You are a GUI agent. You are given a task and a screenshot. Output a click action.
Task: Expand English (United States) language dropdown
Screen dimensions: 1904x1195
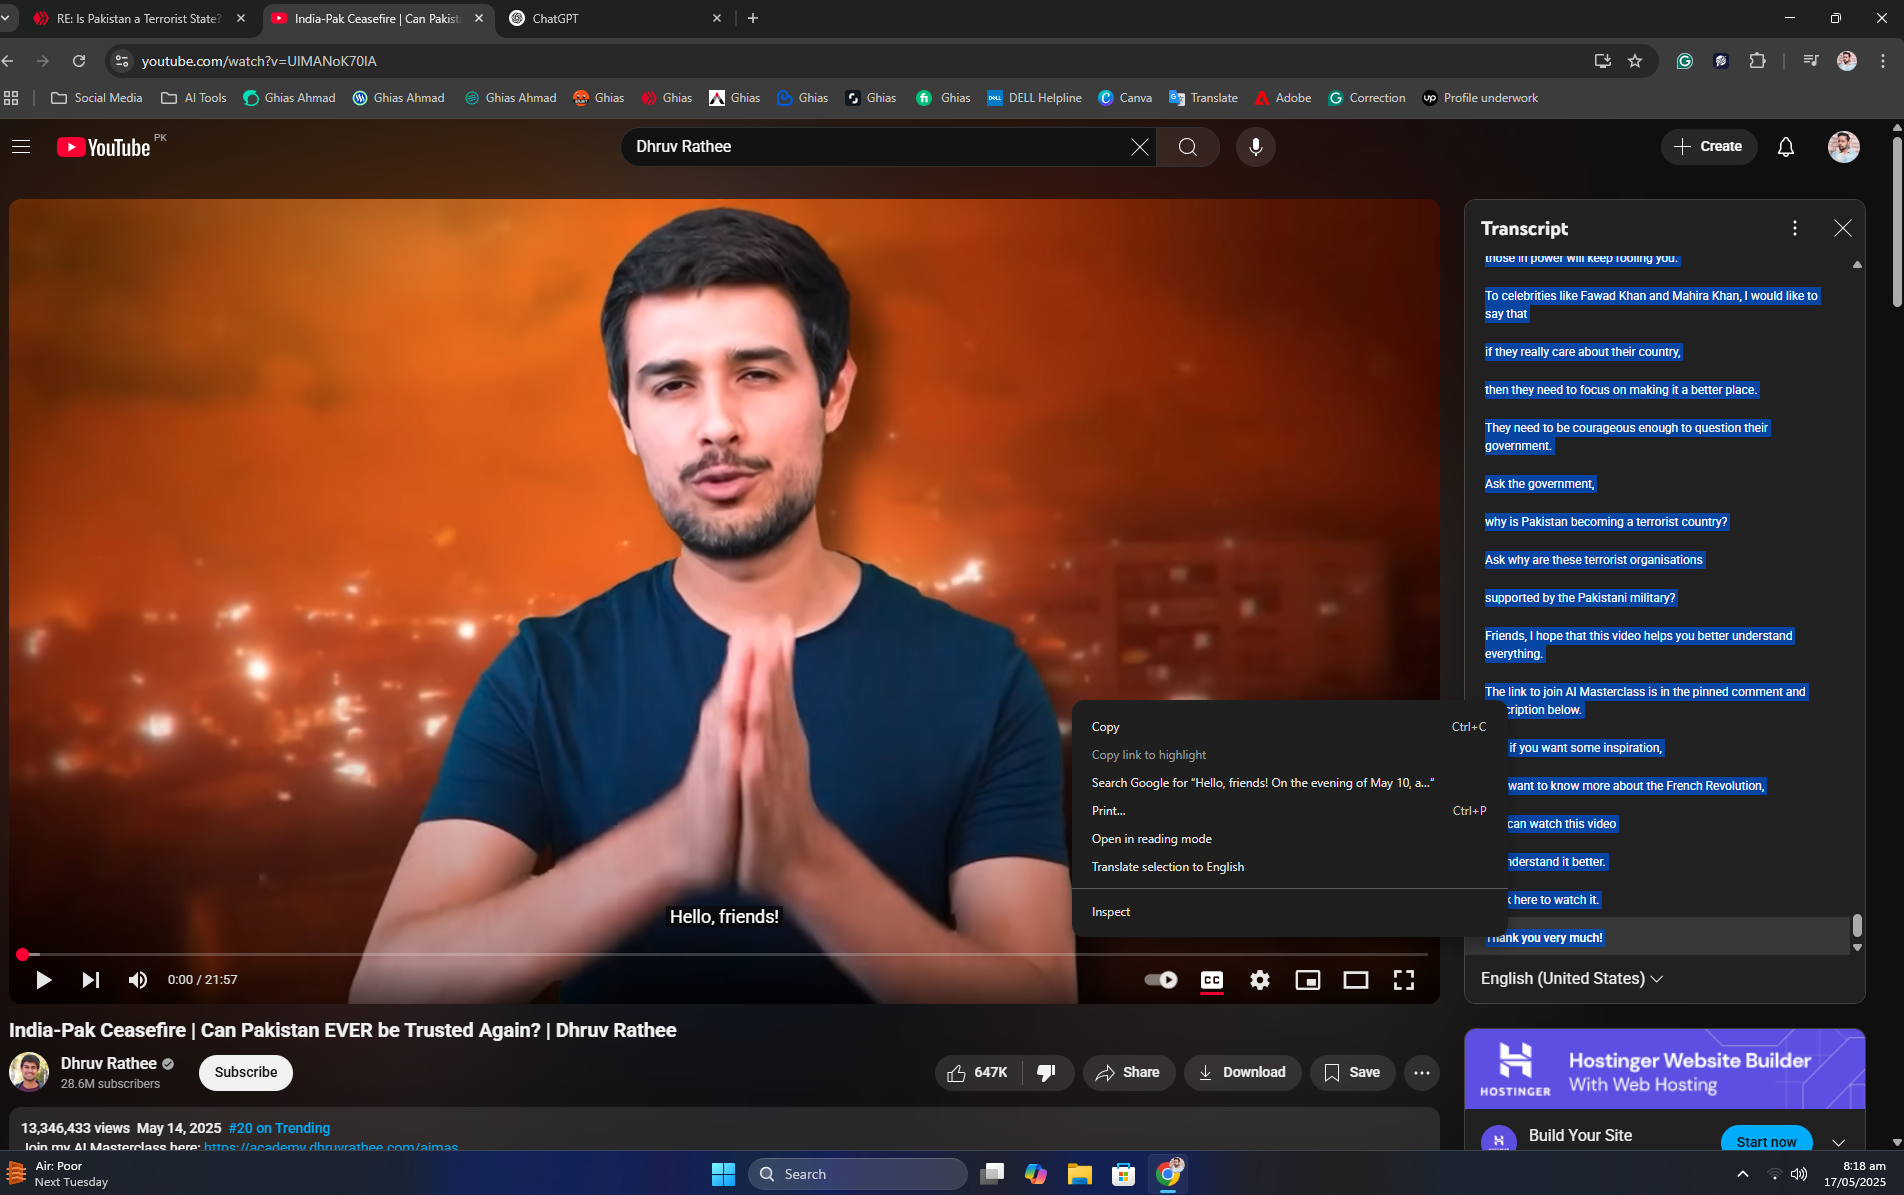point(1572,979)
